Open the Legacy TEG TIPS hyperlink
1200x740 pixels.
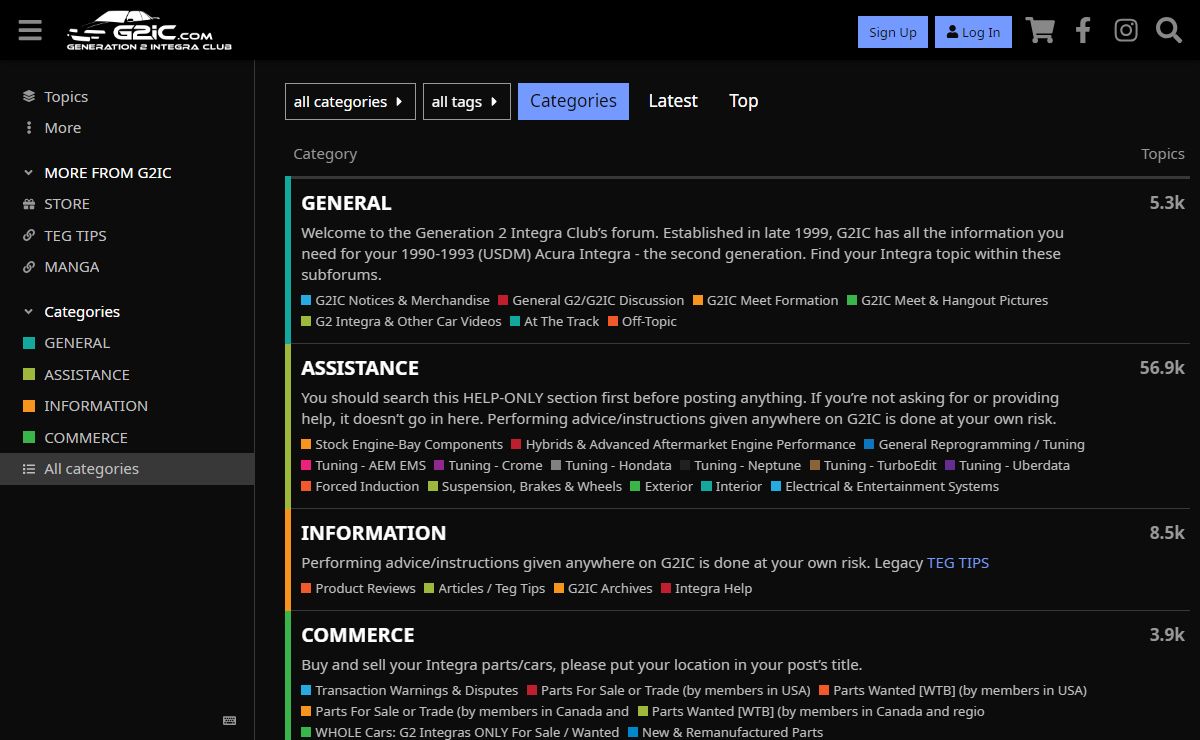(x=958, y=563)
